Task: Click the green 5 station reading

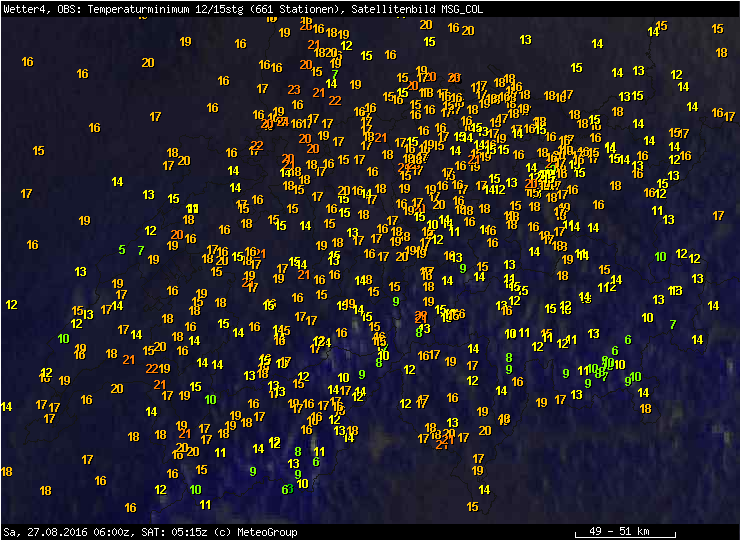Action: 122,250
